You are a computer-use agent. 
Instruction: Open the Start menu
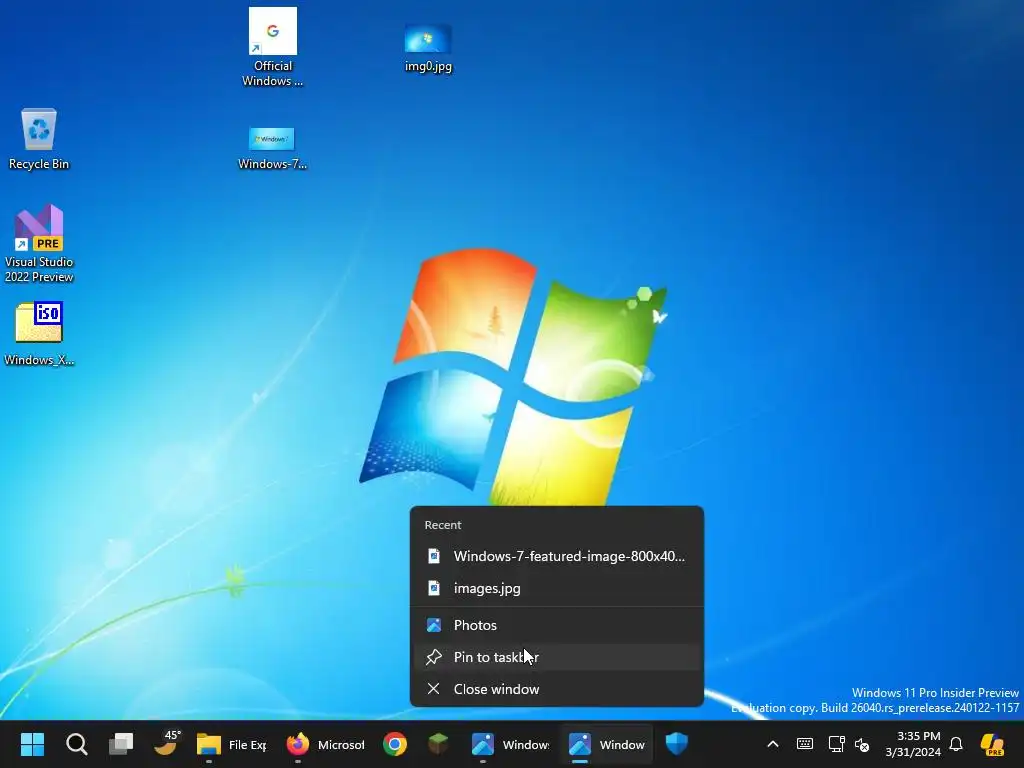pyautogui.click(x=32, y=744)
